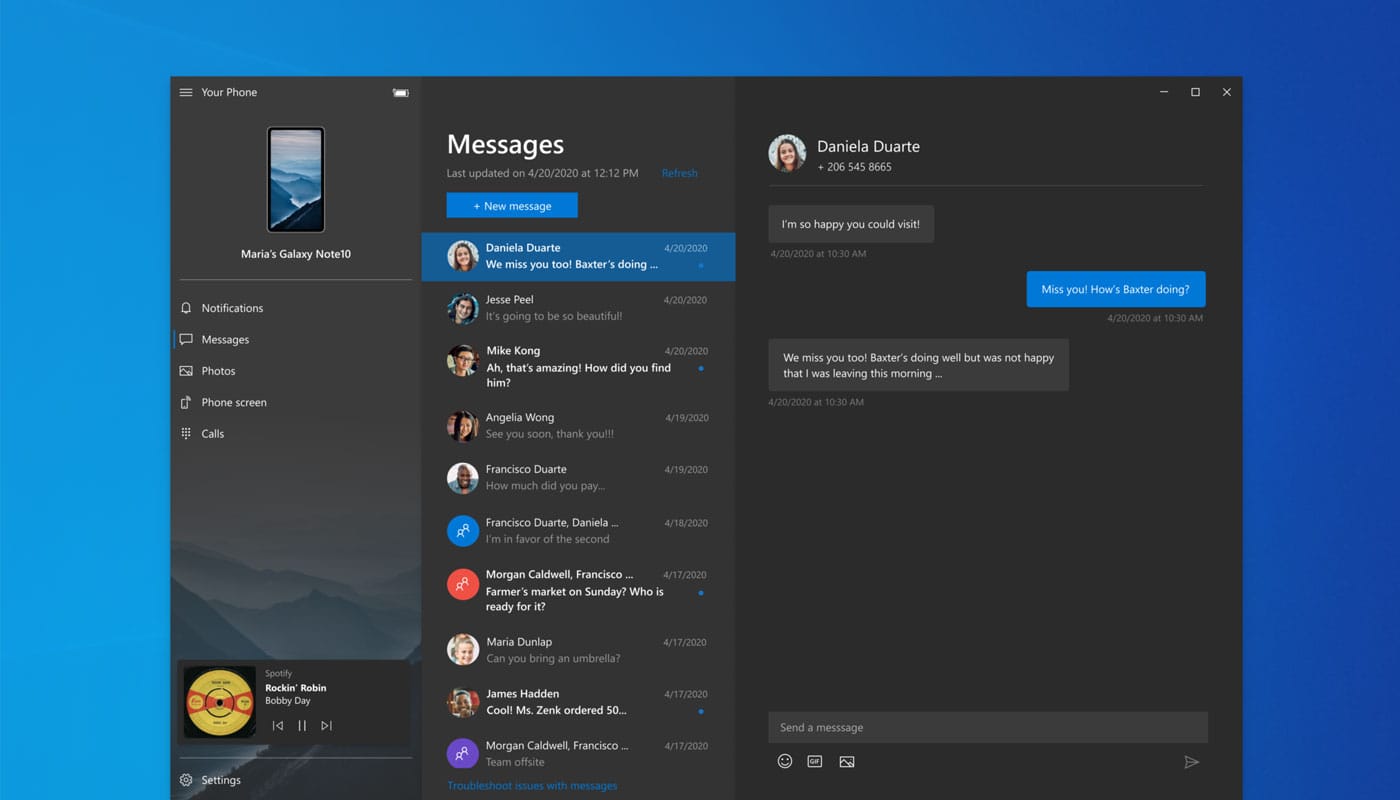Attach an image to message
The height and width of the screenshot is (800, 1400).
tap(847, 761)
